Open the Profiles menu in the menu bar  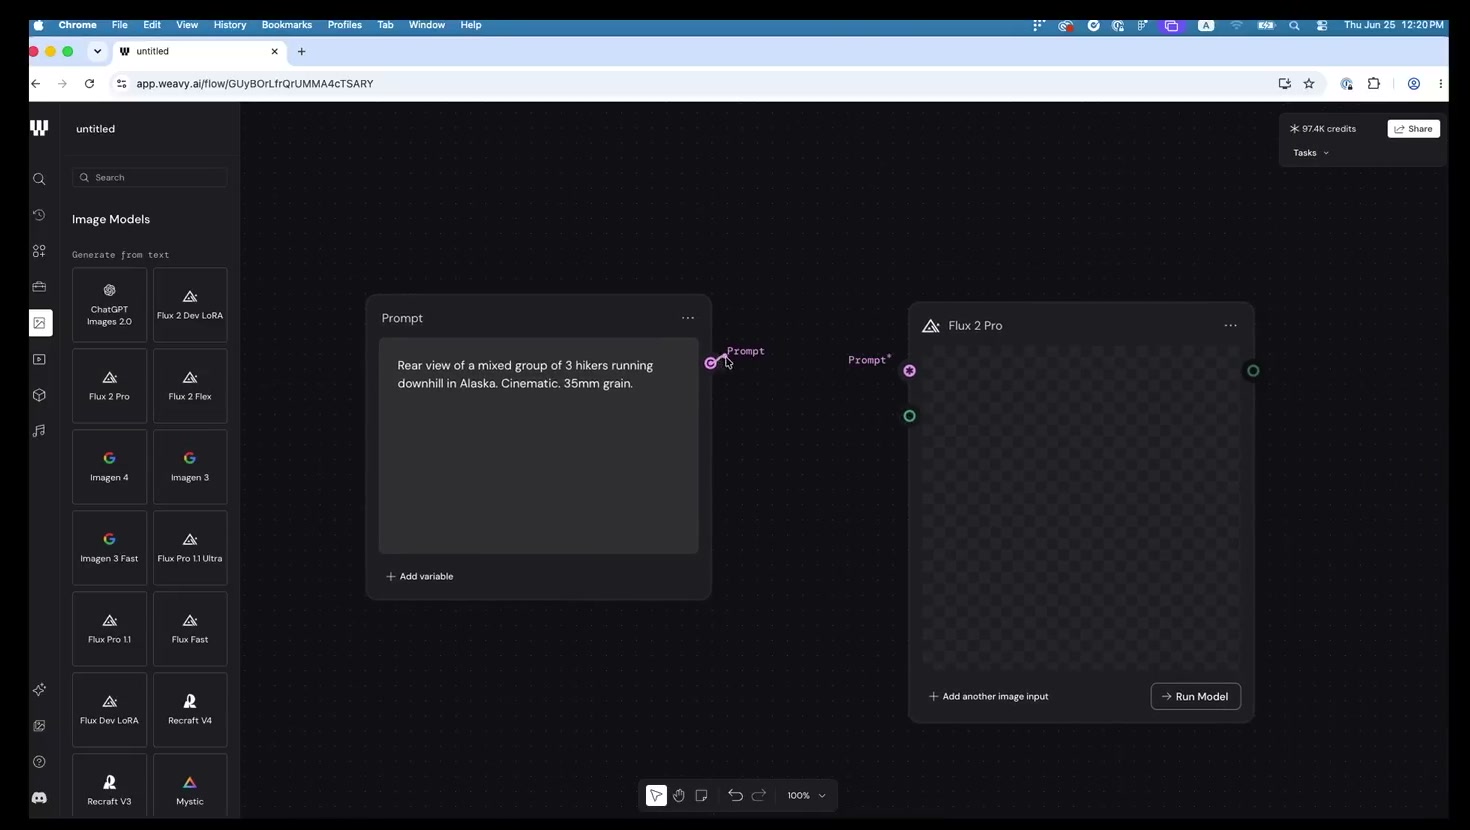tap(345, 25)
